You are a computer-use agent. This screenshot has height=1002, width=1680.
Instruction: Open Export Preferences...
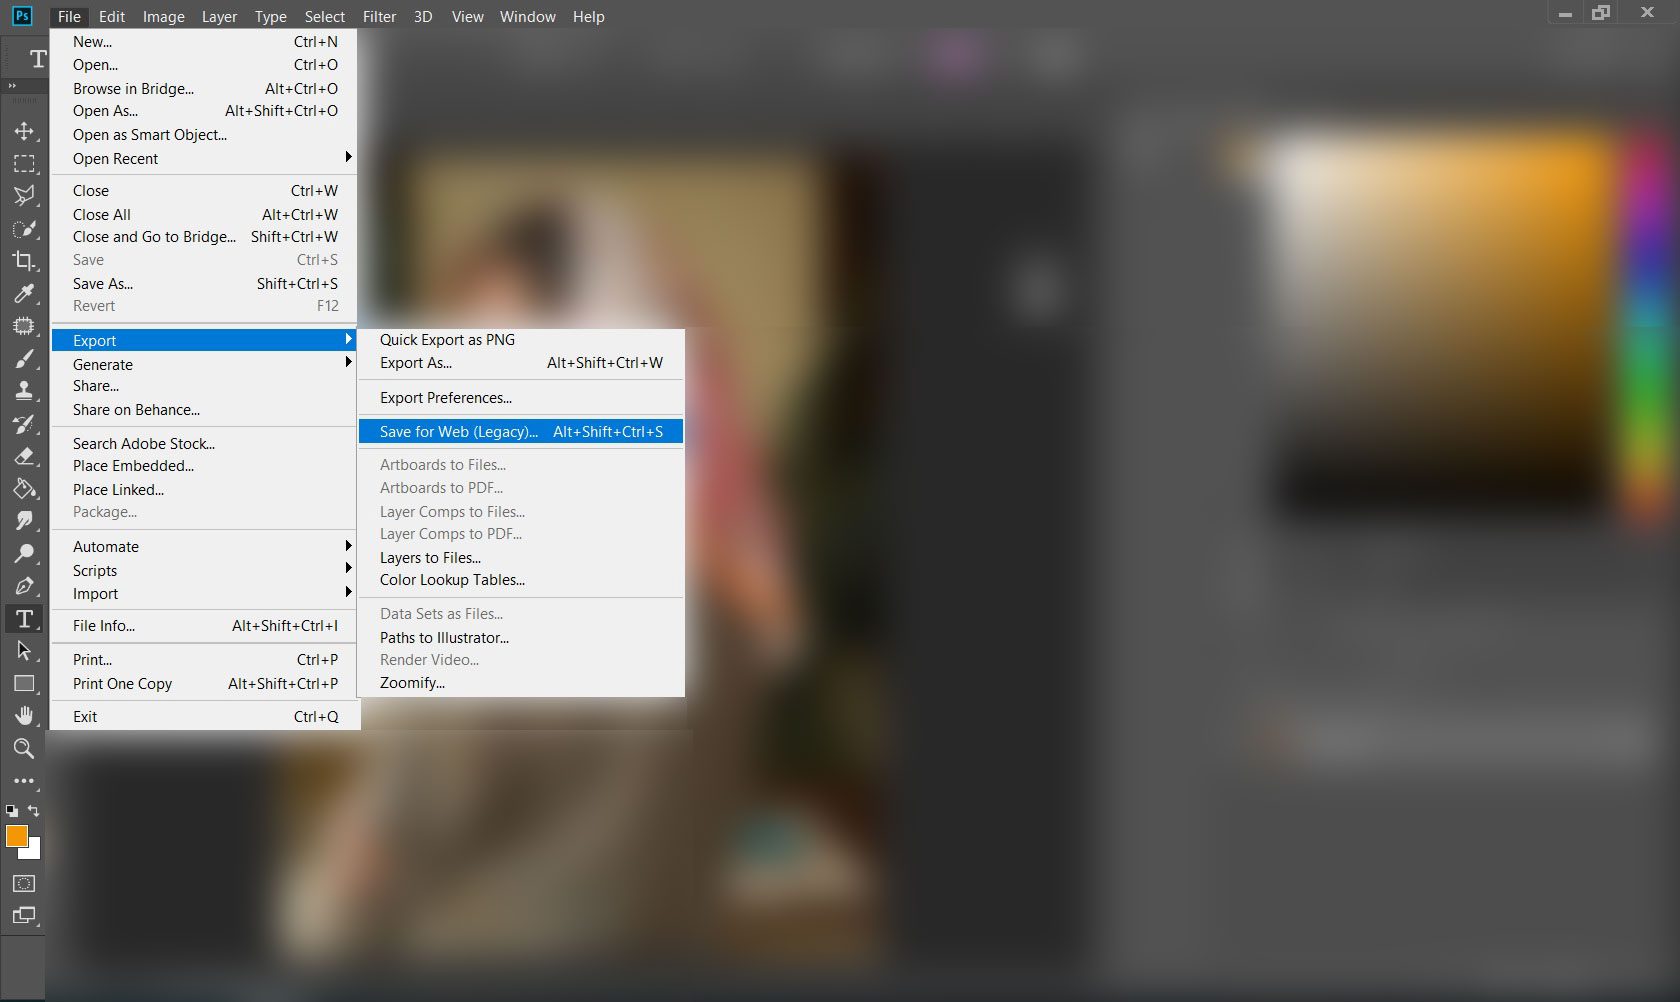point(521,397)
